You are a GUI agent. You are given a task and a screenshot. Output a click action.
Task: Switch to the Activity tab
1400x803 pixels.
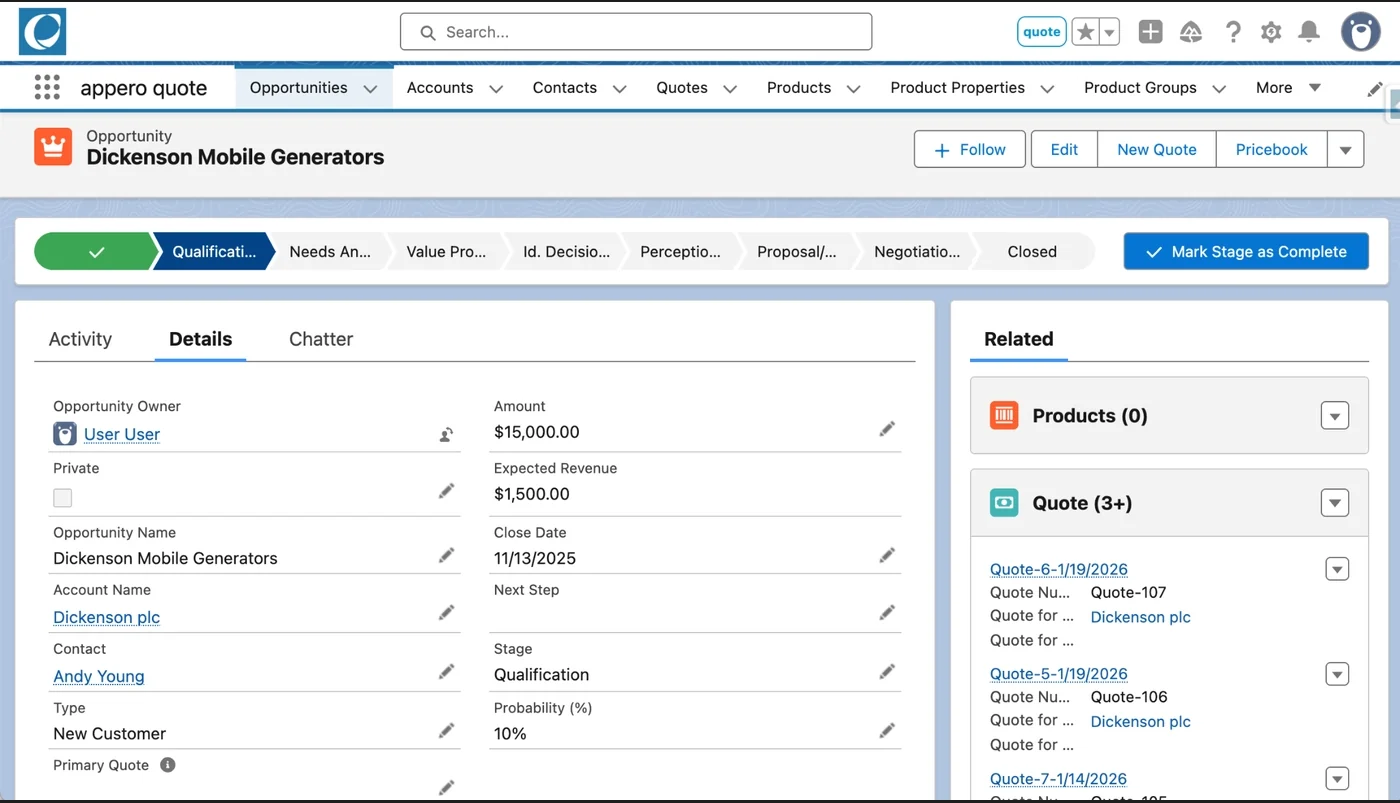80,339
